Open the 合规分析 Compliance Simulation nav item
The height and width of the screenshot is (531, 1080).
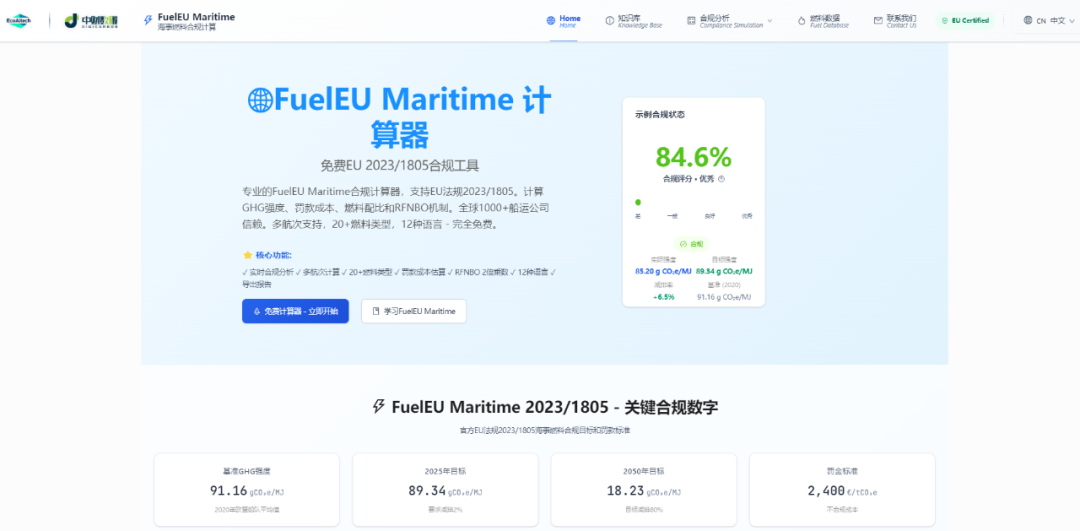(x=729, y=21)
